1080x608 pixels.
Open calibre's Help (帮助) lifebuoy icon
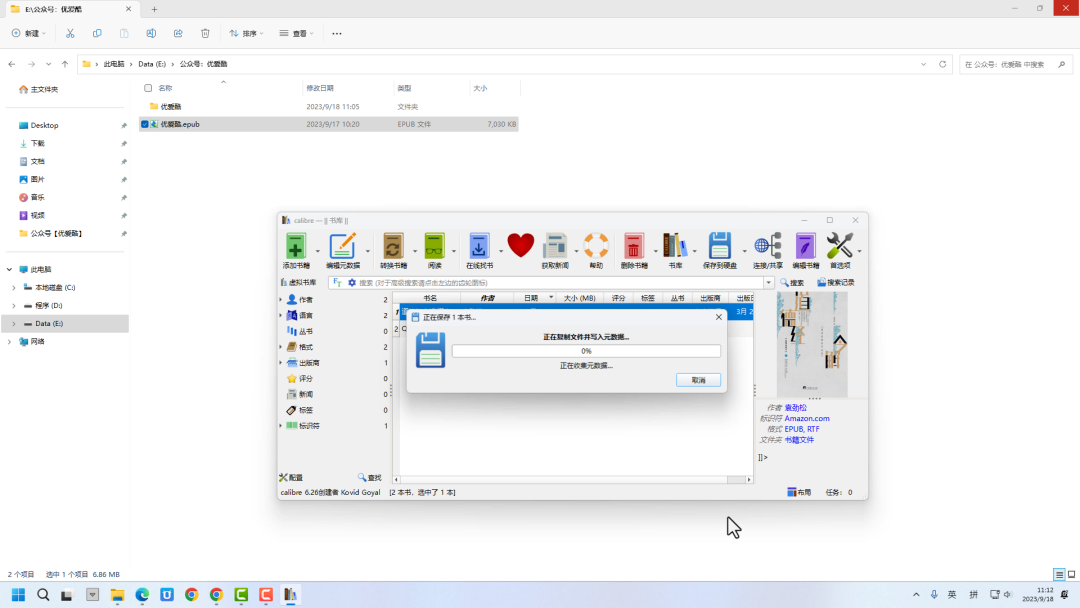pyautogui.click(x=596, y=247)
